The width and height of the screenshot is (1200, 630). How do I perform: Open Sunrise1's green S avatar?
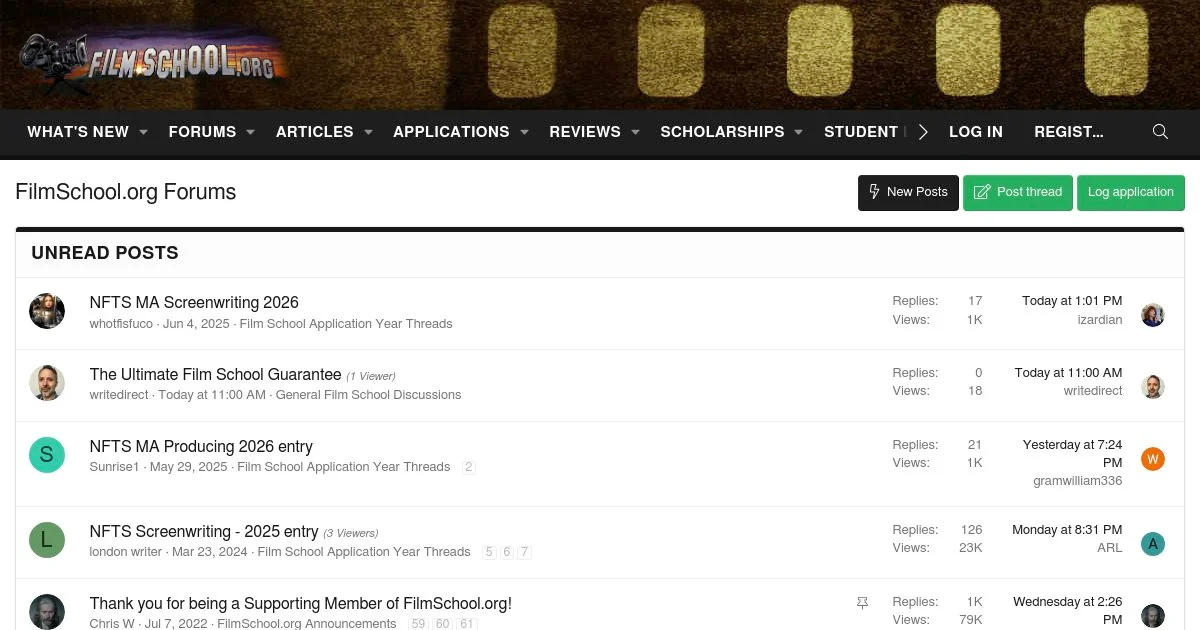47,455
